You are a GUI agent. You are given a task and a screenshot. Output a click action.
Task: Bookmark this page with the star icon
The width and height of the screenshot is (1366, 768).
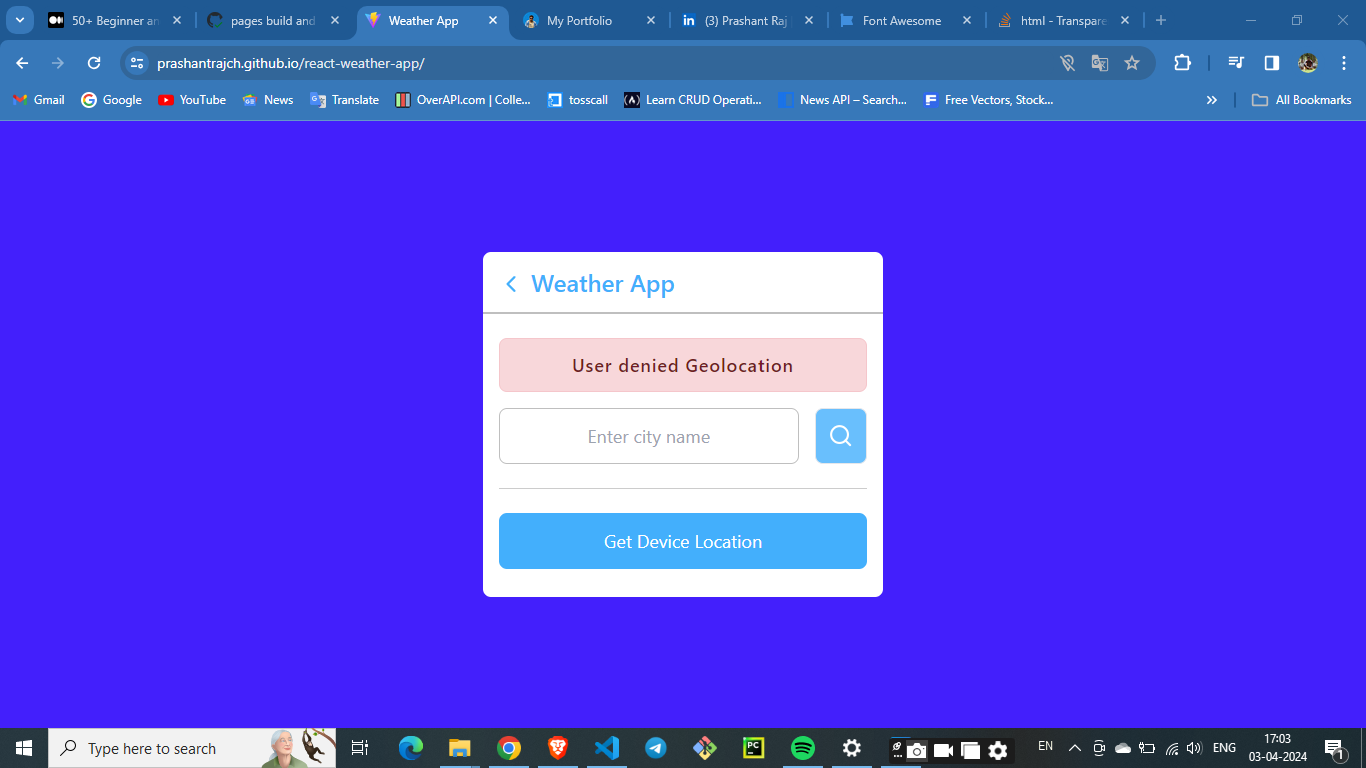point(1132,63)
